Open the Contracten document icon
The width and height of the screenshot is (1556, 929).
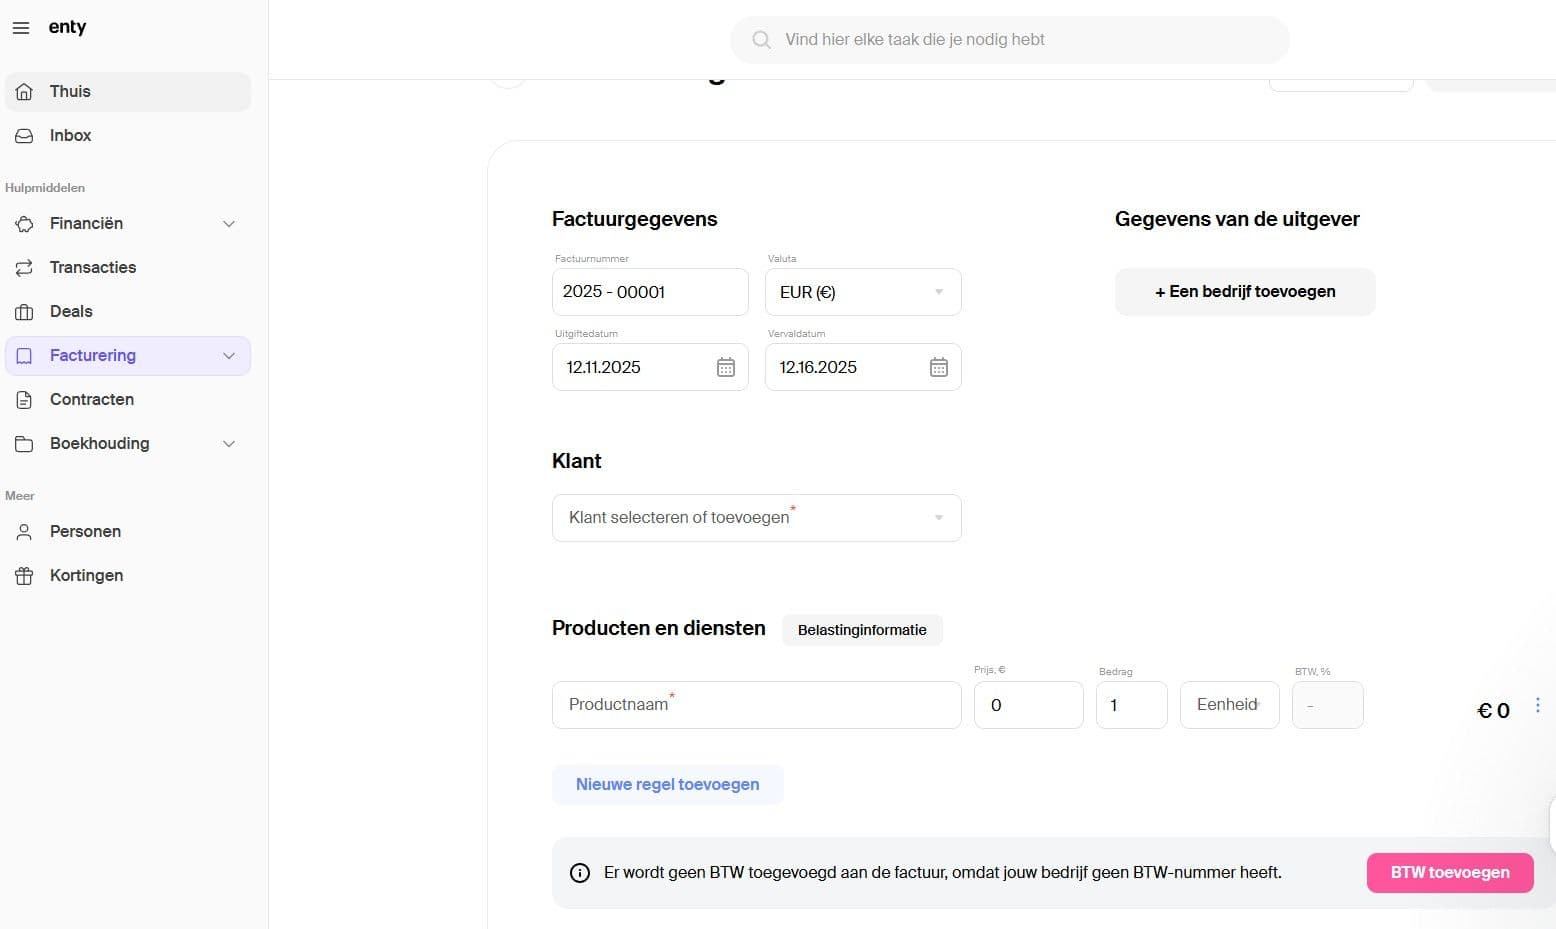pos(24,399)
